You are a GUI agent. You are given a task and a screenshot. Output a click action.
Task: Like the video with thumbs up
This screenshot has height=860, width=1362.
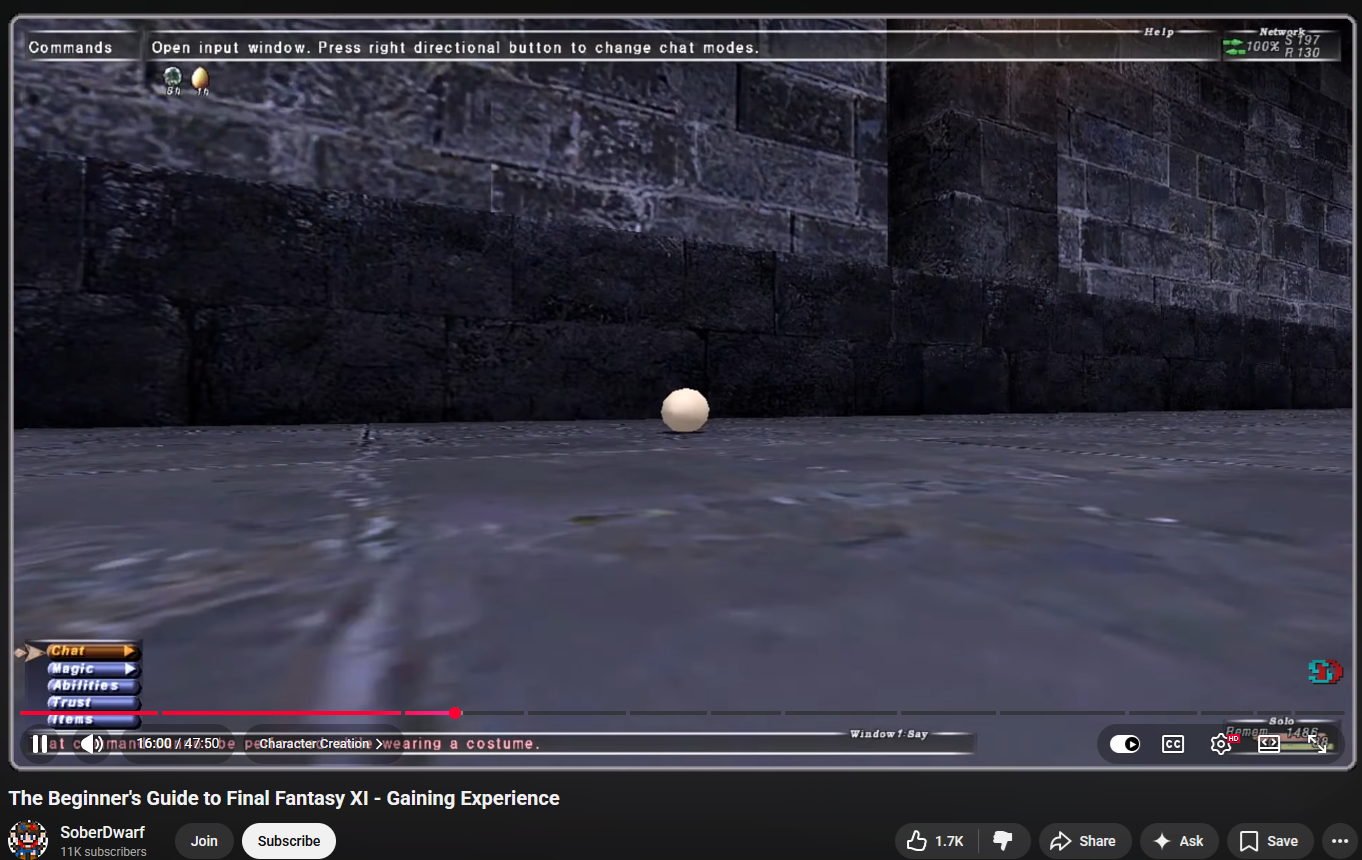coord(935,841)
